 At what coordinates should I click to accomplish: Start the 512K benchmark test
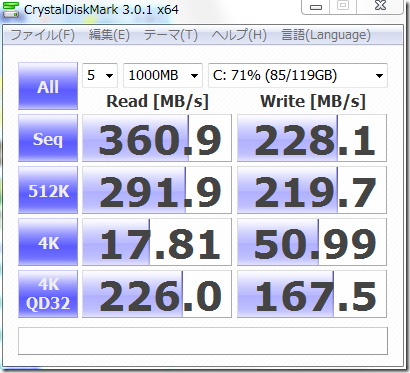(48, 190)
